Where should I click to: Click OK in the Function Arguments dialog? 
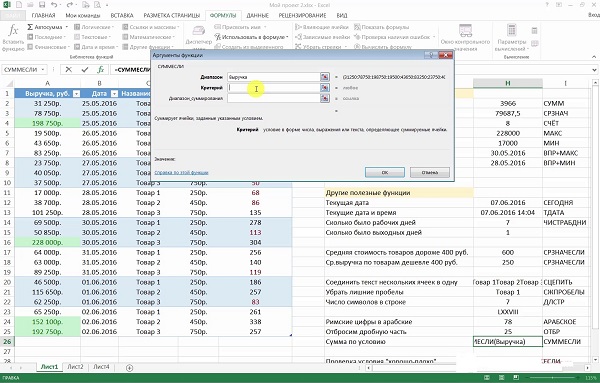[385, 173]
